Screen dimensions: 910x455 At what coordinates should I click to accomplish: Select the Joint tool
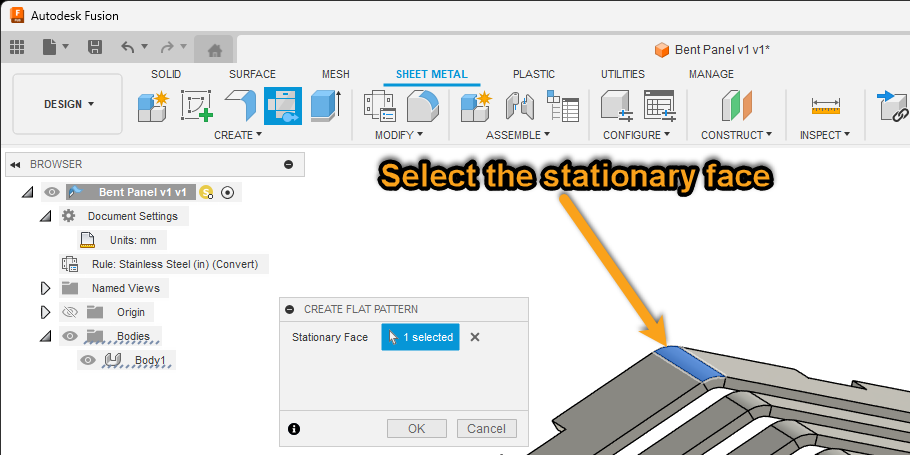[x=519, y=106]
